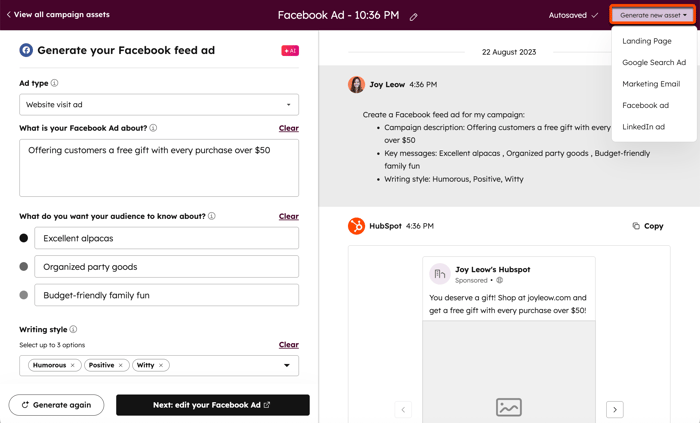Click the pencil icon to rename ad

tap(413, 16)
